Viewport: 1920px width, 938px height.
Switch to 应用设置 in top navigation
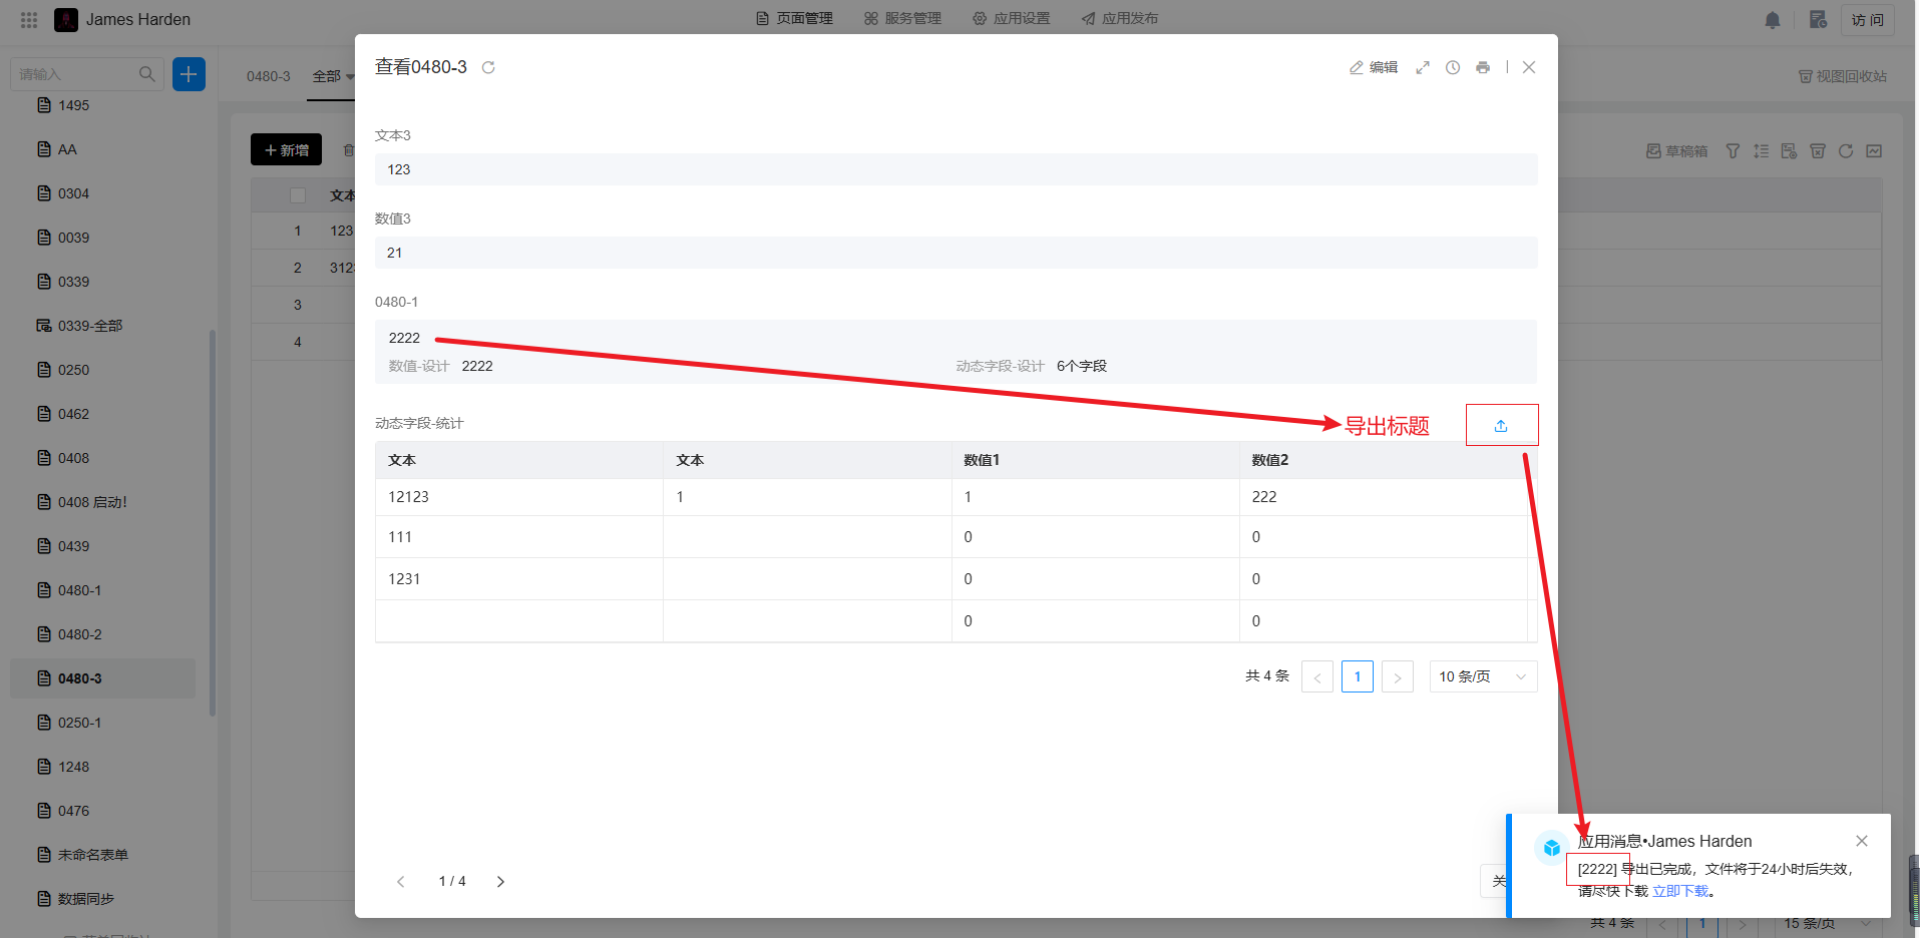pyautogui.click(x=1011, y=19)
